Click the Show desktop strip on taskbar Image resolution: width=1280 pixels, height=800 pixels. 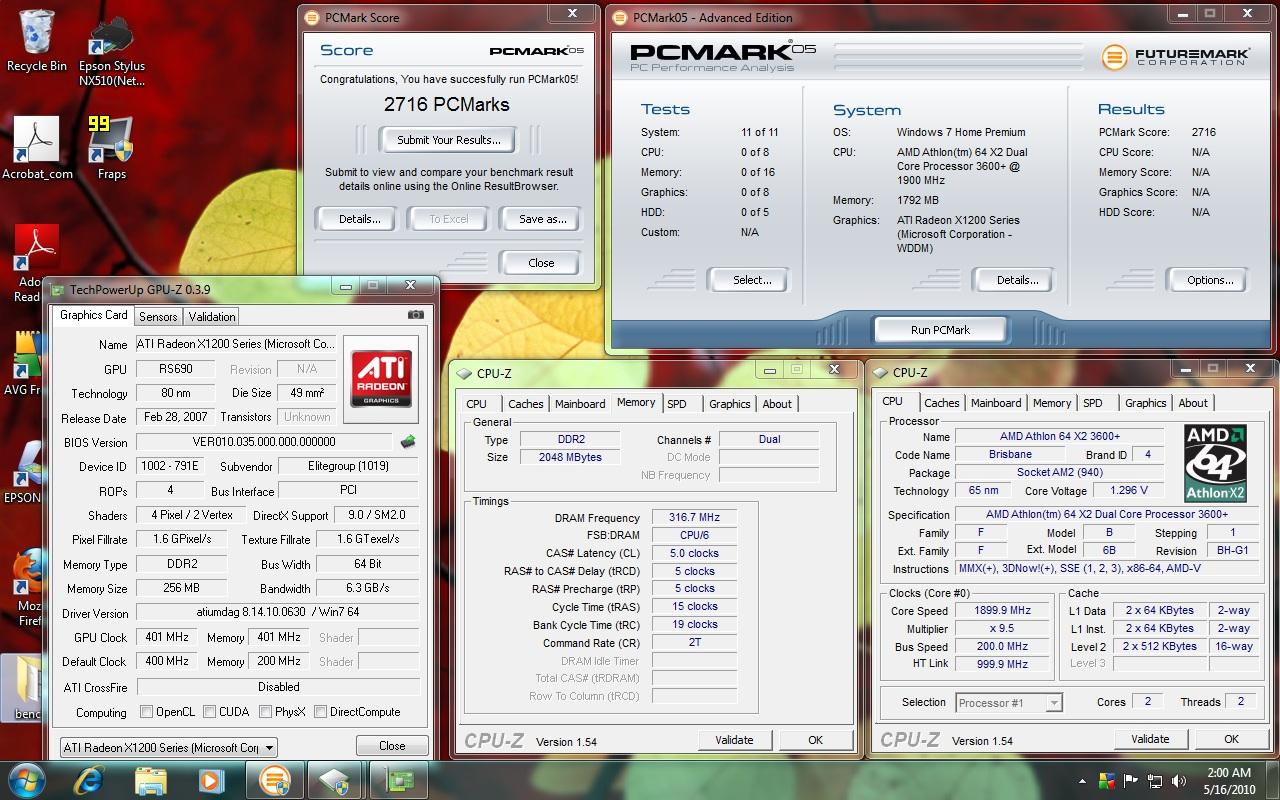tap(1273, 780)
